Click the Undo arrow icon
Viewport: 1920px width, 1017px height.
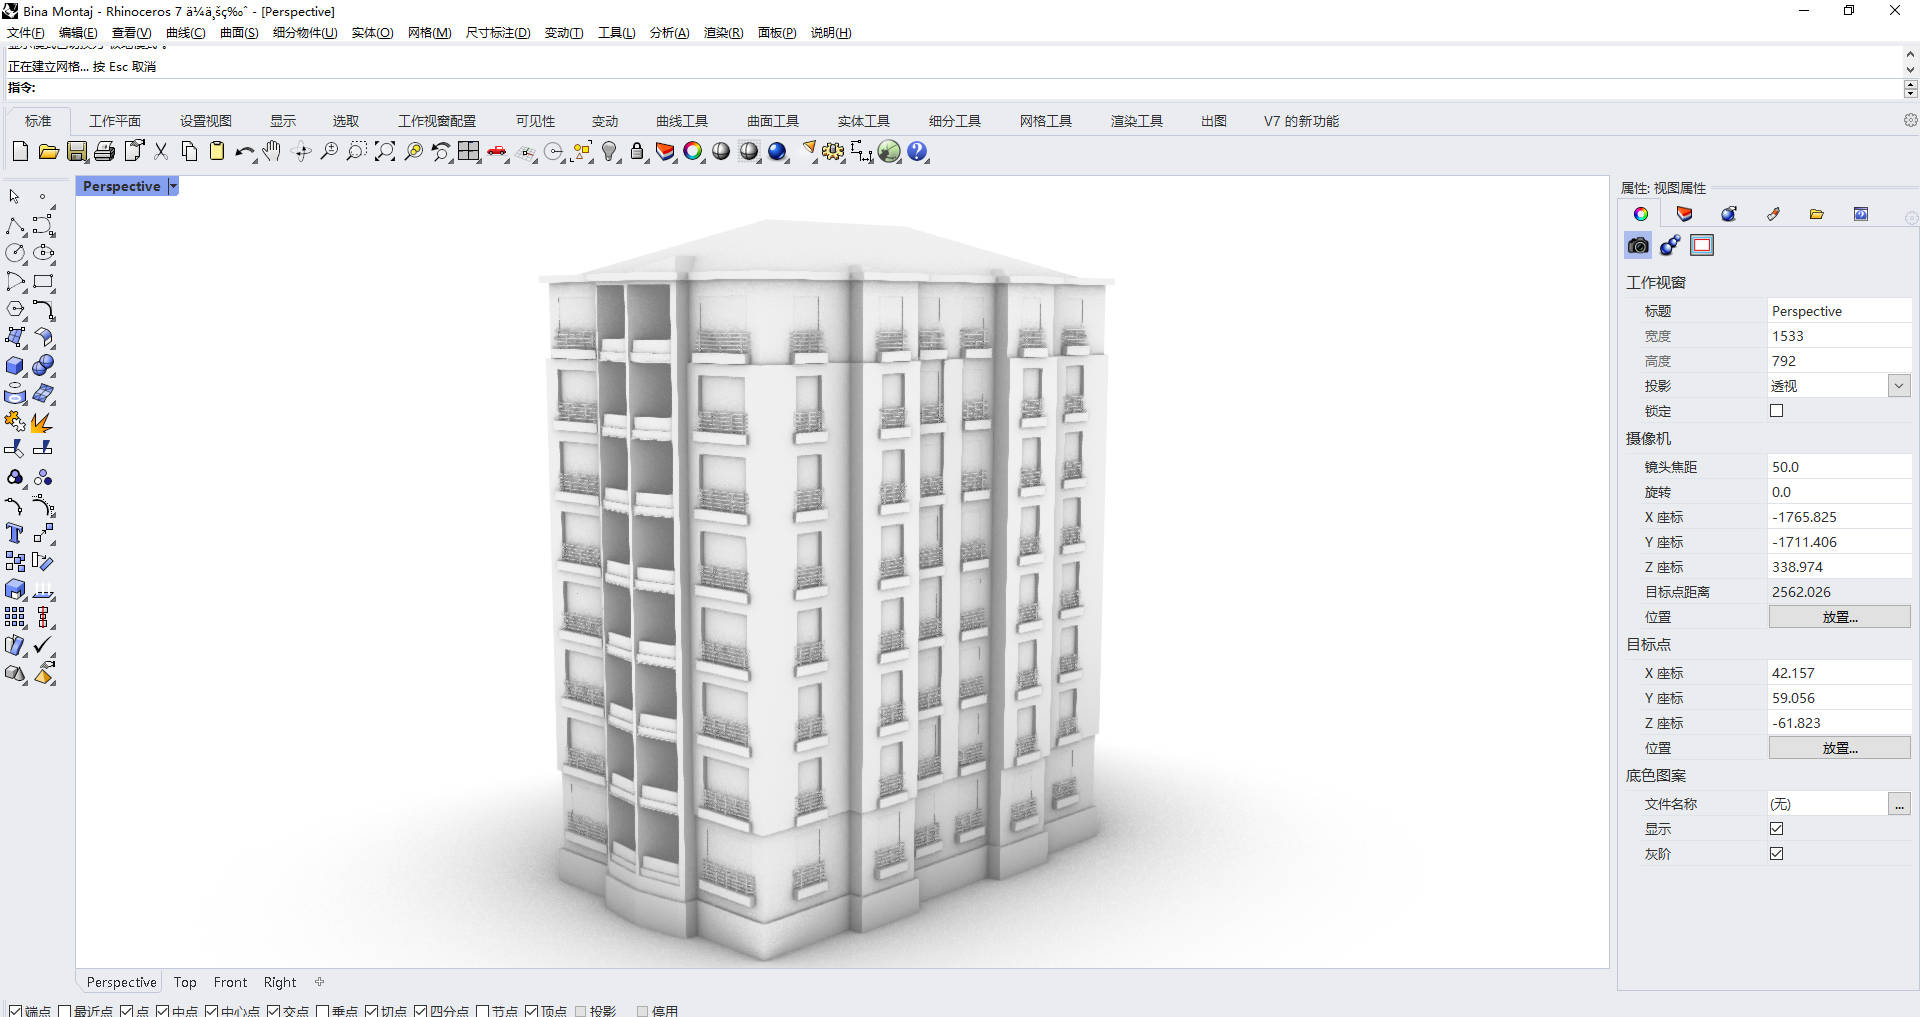[x=245, y=151]
